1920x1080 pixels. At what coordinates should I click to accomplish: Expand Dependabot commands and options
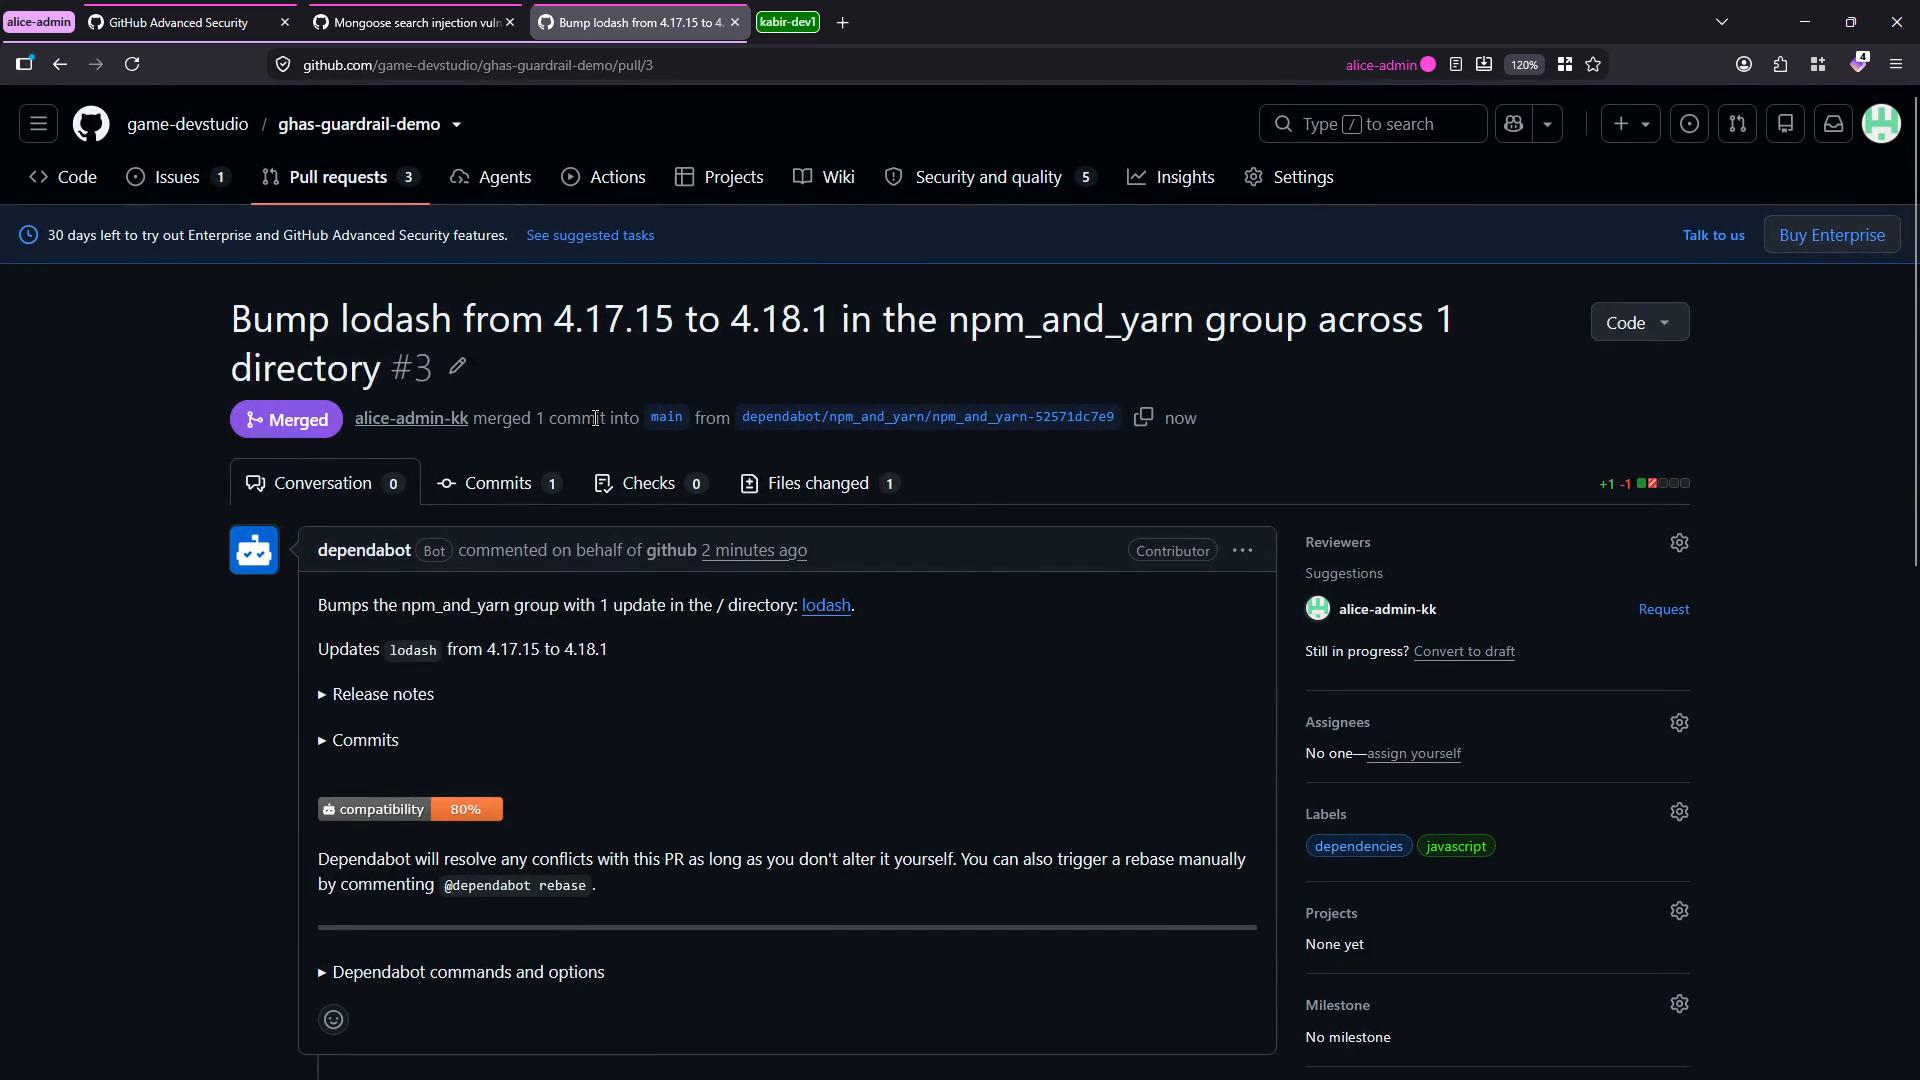[461, 972]
